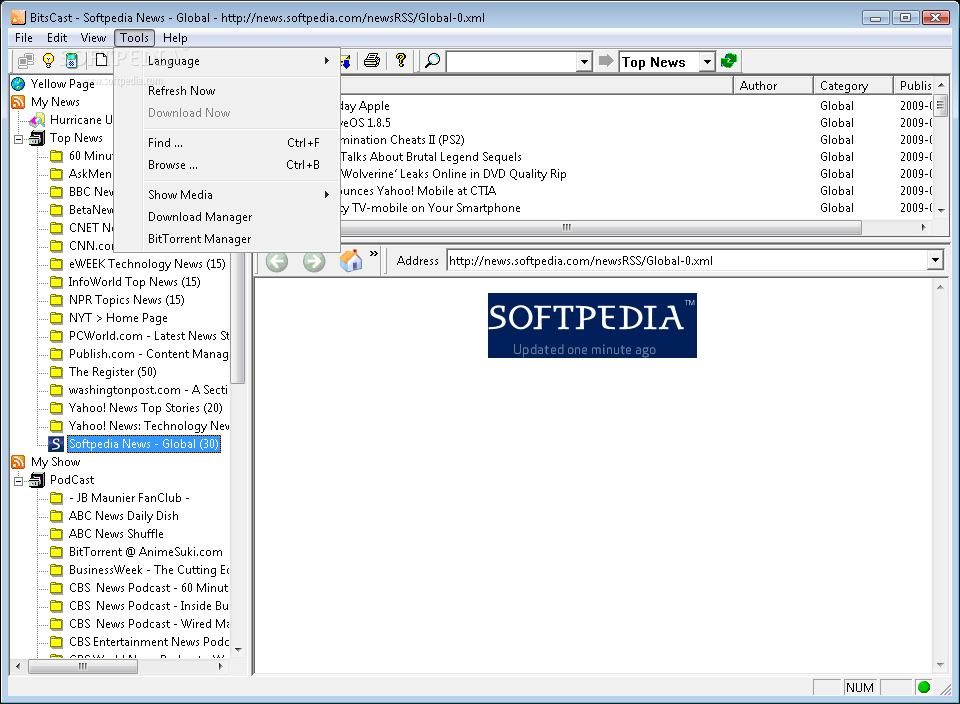
Task: Expand the Show Media submenu
Action: pos(227,195)
